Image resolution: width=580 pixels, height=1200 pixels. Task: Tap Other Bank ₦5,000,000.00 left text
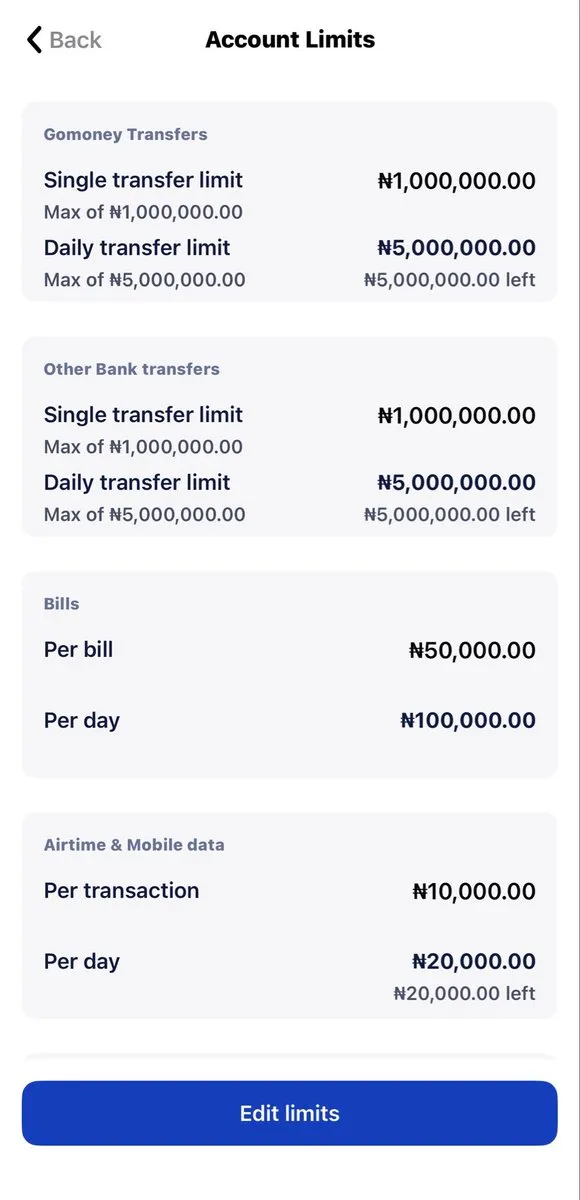[450, 515]
